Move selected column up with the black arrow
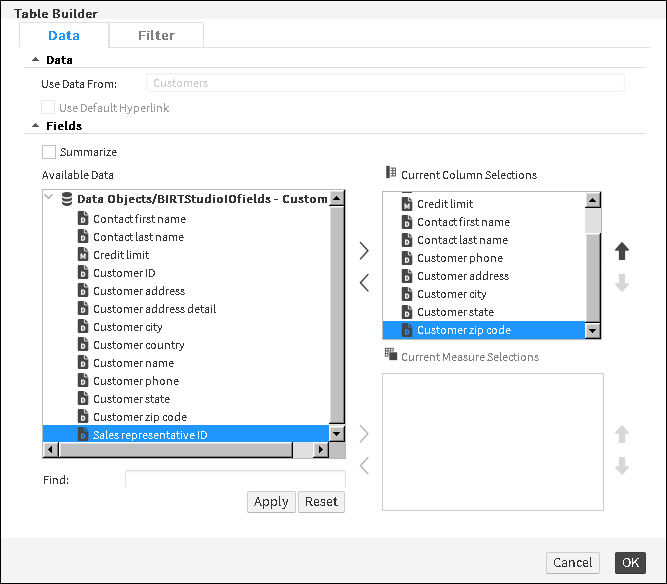The width and height of the screenshot is (667, 584). click(x=622, y=250)
